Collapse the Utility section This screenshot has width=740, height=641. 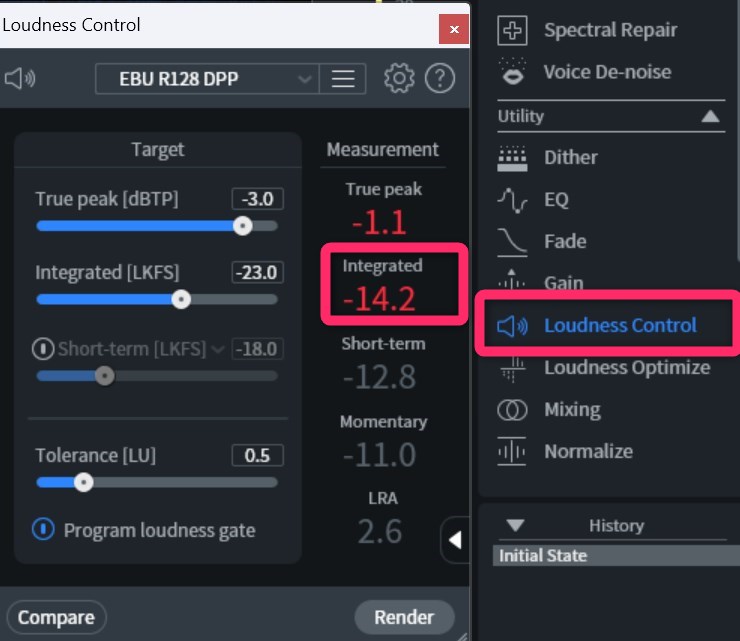[710, 116]
